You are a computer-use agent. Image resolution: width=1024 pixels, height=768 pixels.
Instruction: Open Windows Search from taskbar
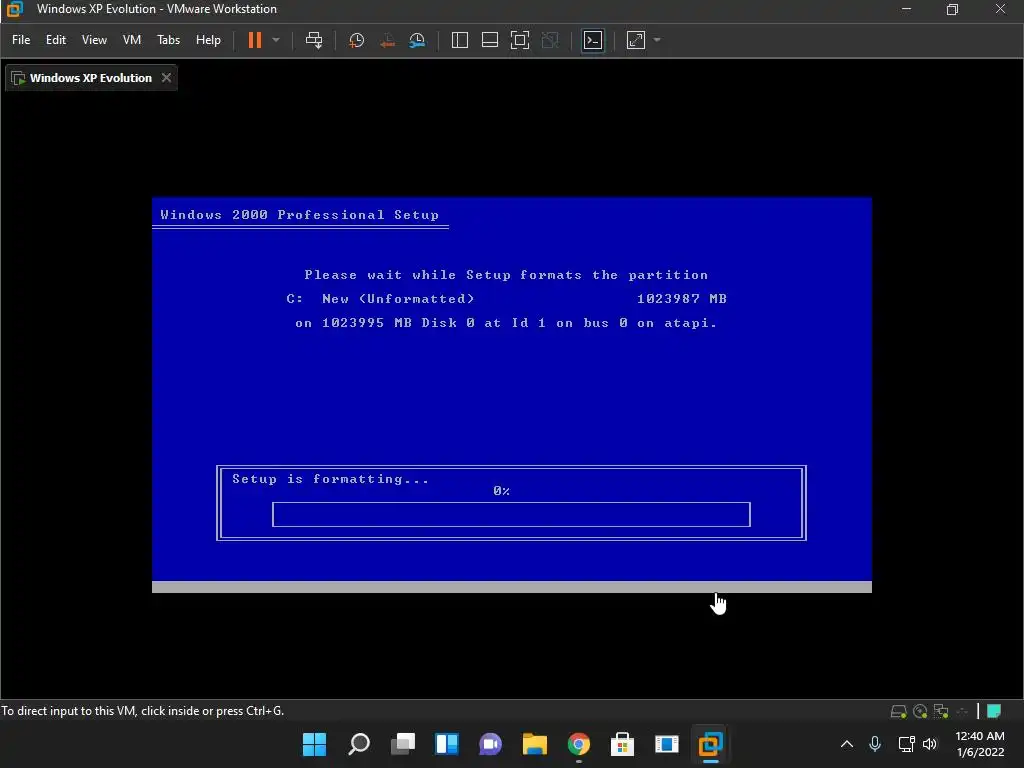click(359, 744)
